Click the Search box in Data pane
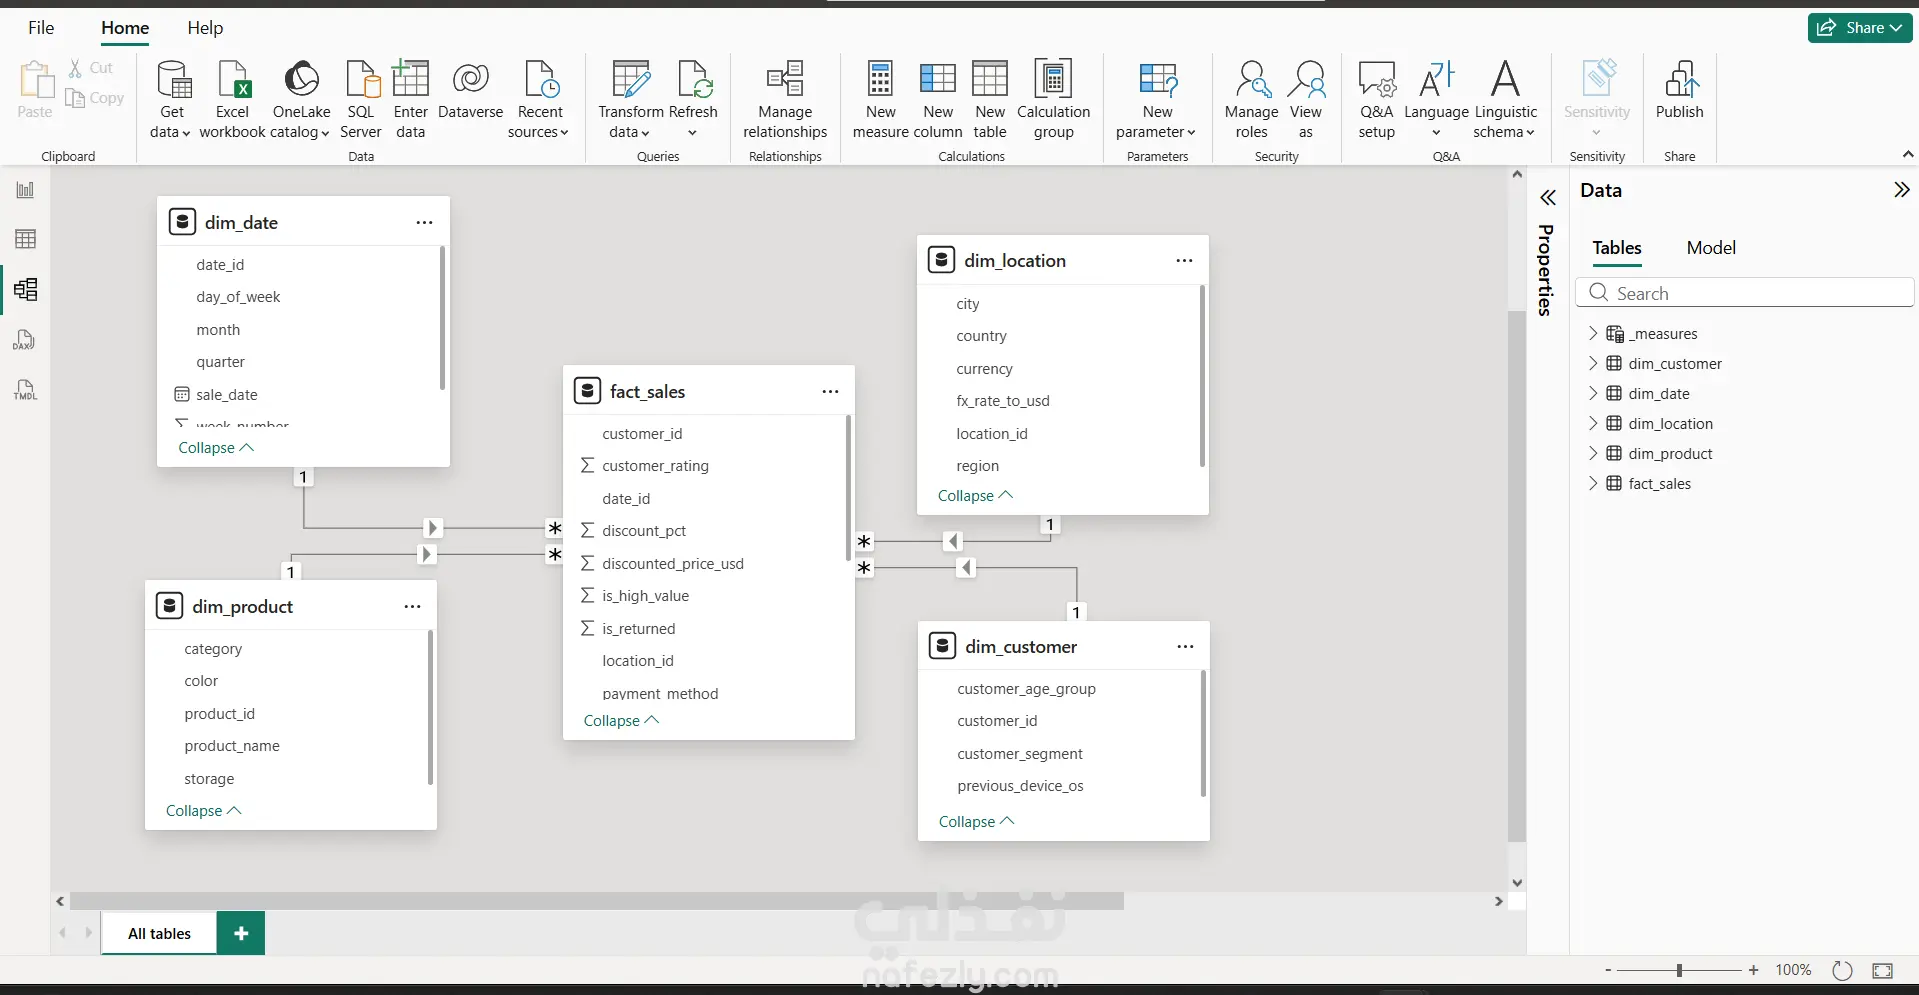The width and height of the screenshot is (1919, 995). pyautogui.click(x=1745, y=293)
